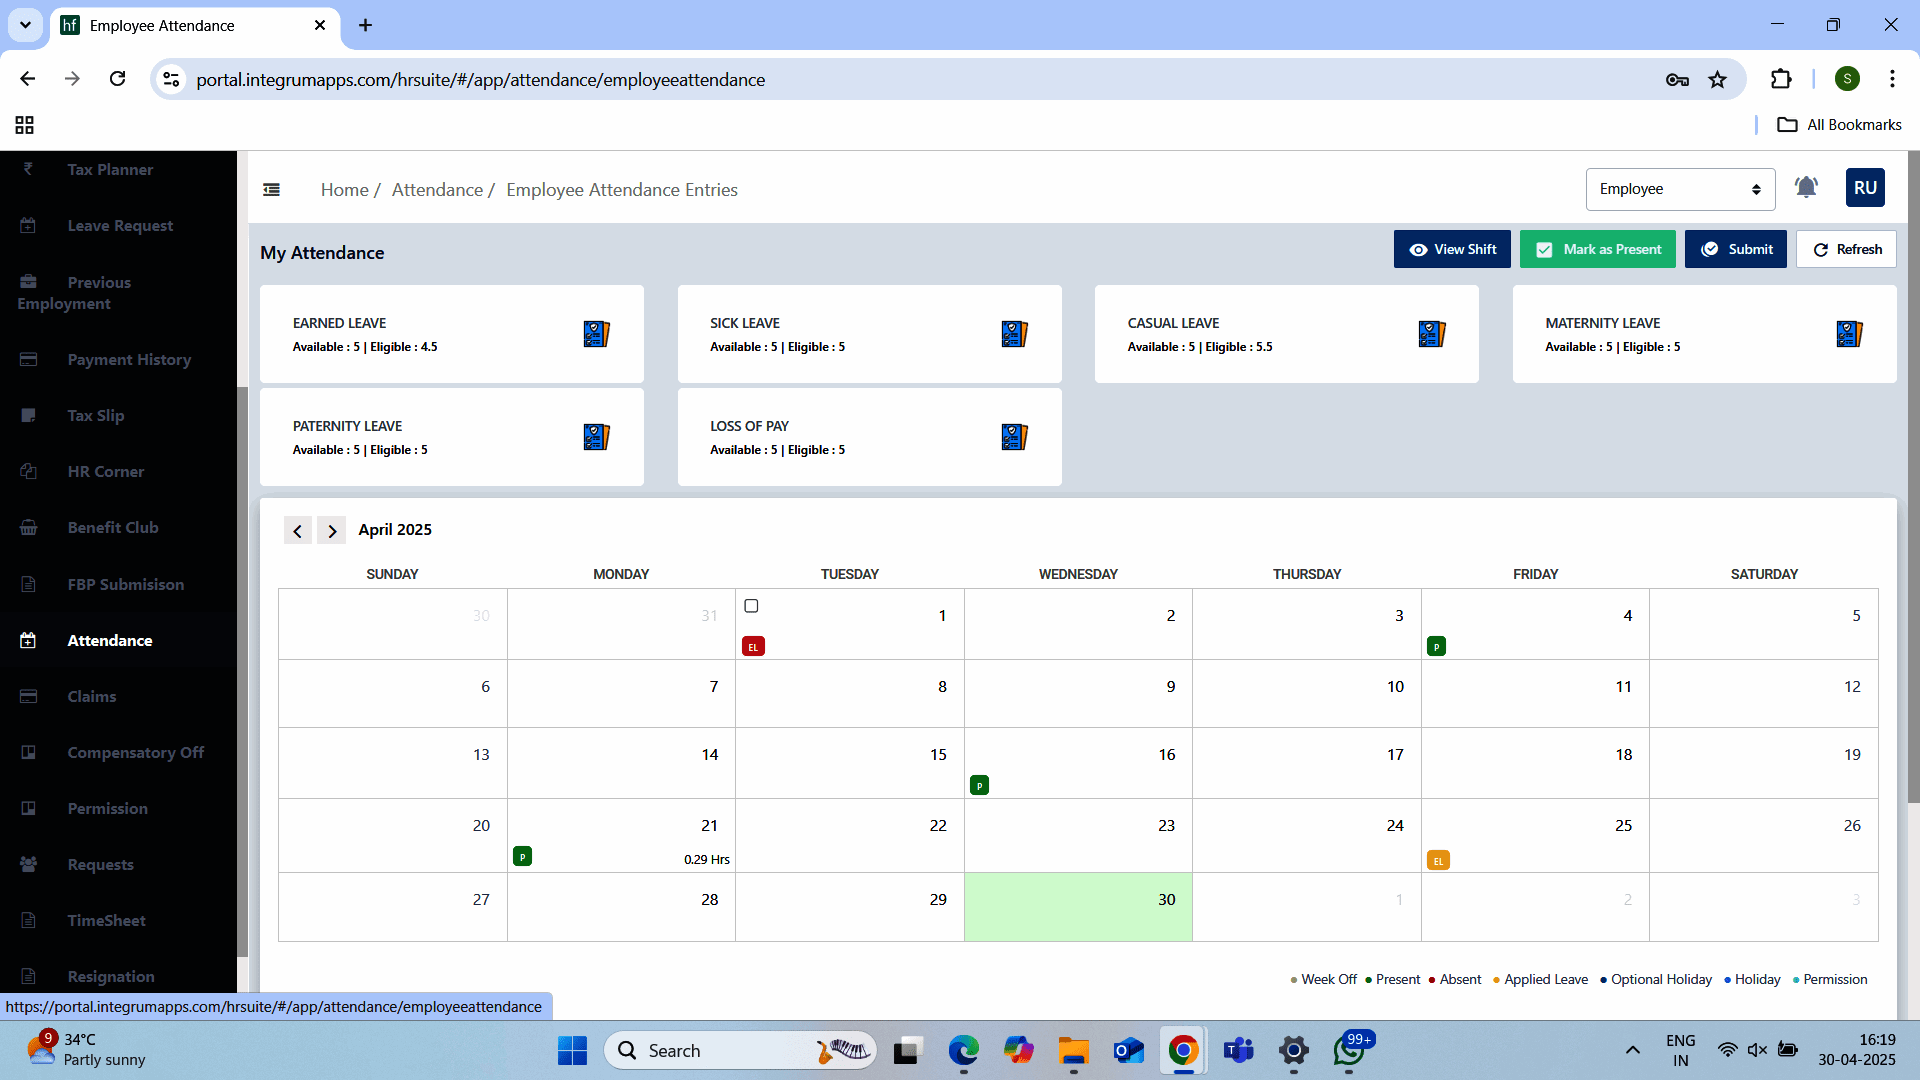The height and width of the screenshot is (1080, 1920).
Task: Open Leave Request in sidebar
Action: click(120, 226)
